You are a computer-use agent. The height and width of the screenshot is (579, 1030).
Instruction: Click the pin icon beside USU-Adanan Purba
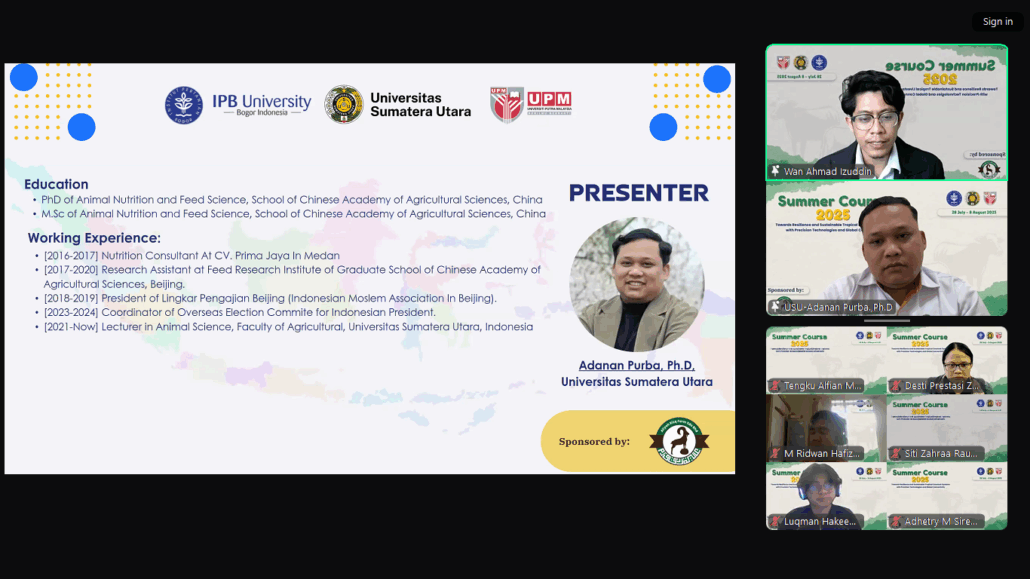click(x=775, y=307)
